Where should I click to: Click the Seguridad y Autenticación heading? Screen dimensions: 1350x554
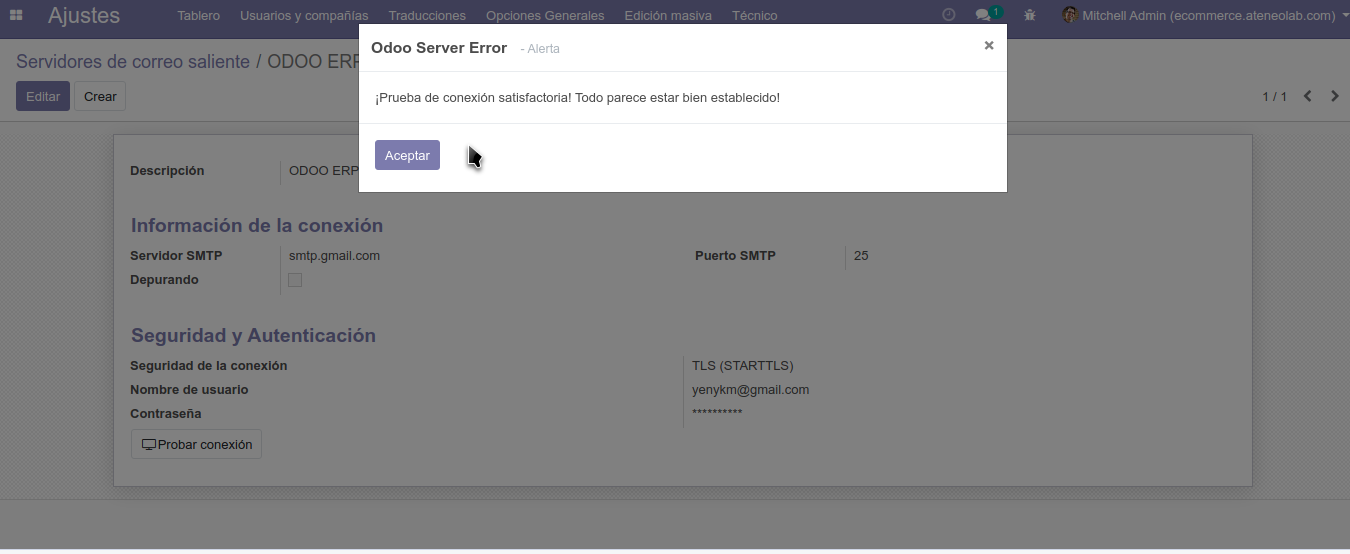point(253,335)
